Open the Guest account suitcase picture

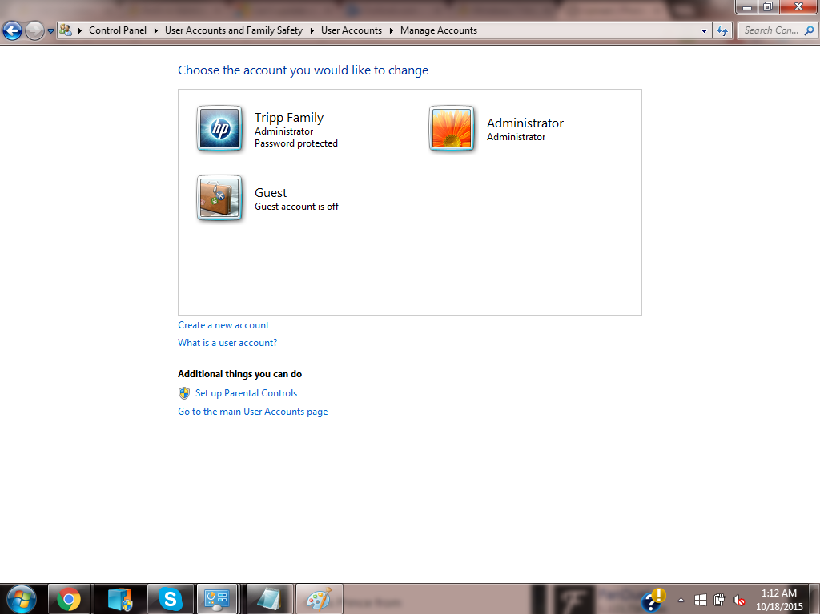220,198
